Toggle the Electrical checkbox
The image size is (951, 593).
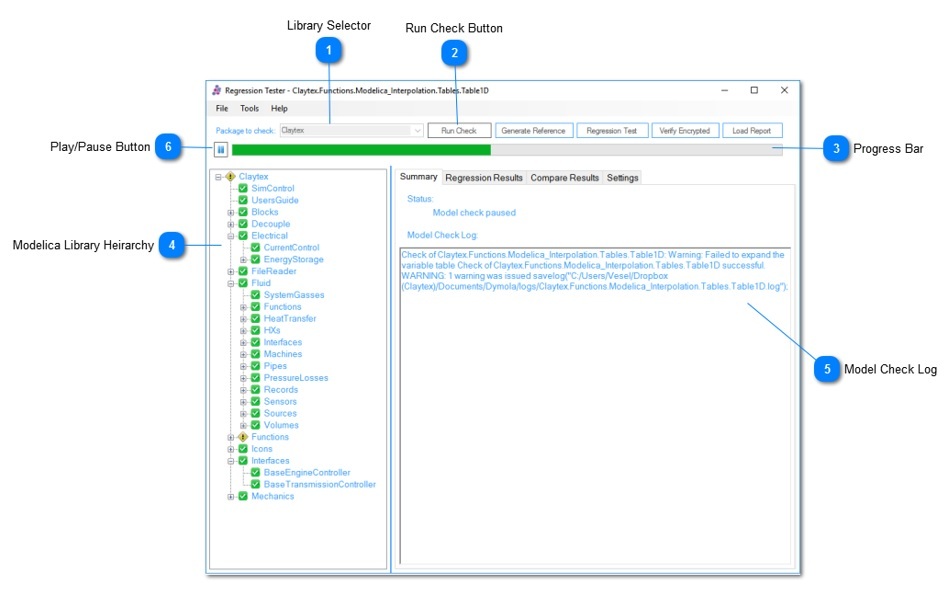coord(243,235)
